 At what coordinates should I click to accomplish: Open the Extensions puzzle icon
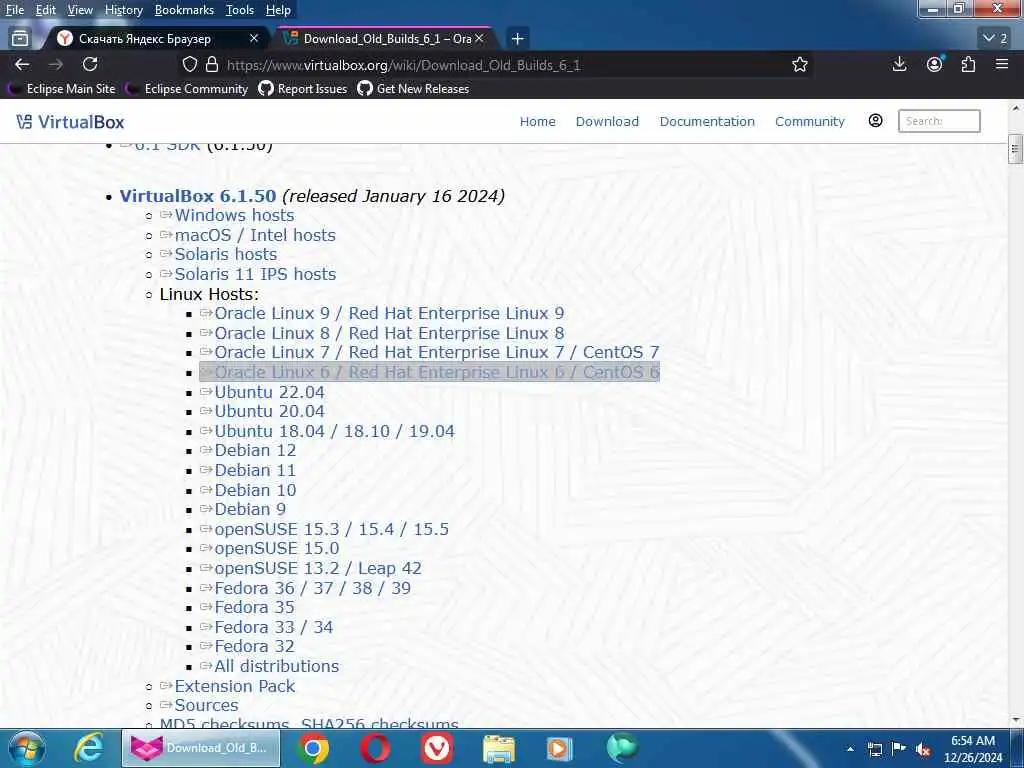coord(968,64)
